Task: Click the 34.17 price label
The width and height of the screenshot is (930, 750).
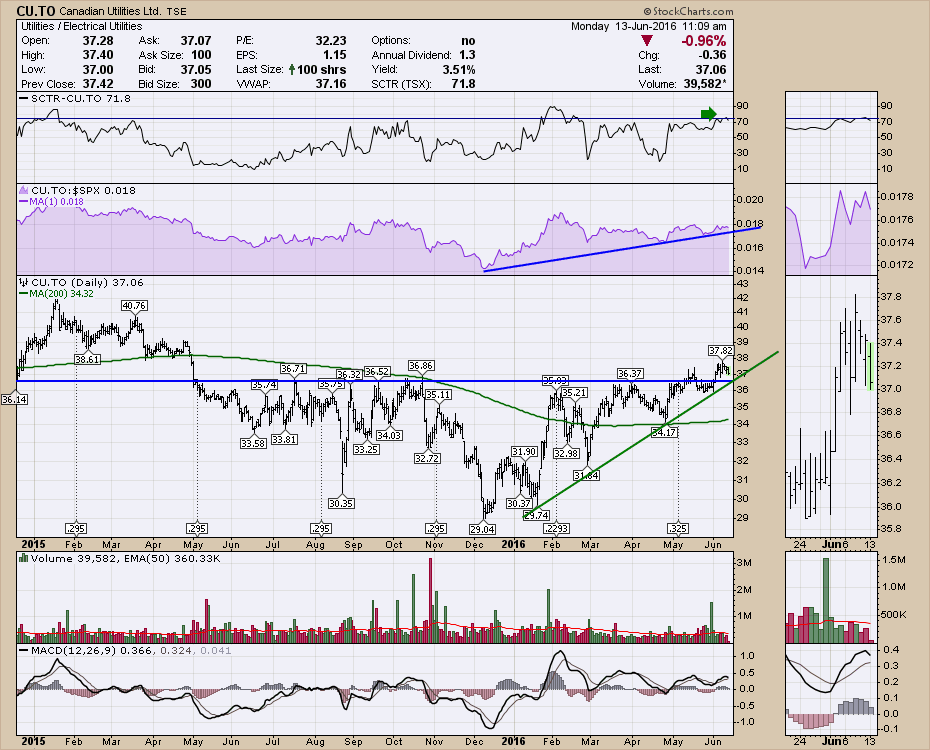Action: (x=664, y=432)
